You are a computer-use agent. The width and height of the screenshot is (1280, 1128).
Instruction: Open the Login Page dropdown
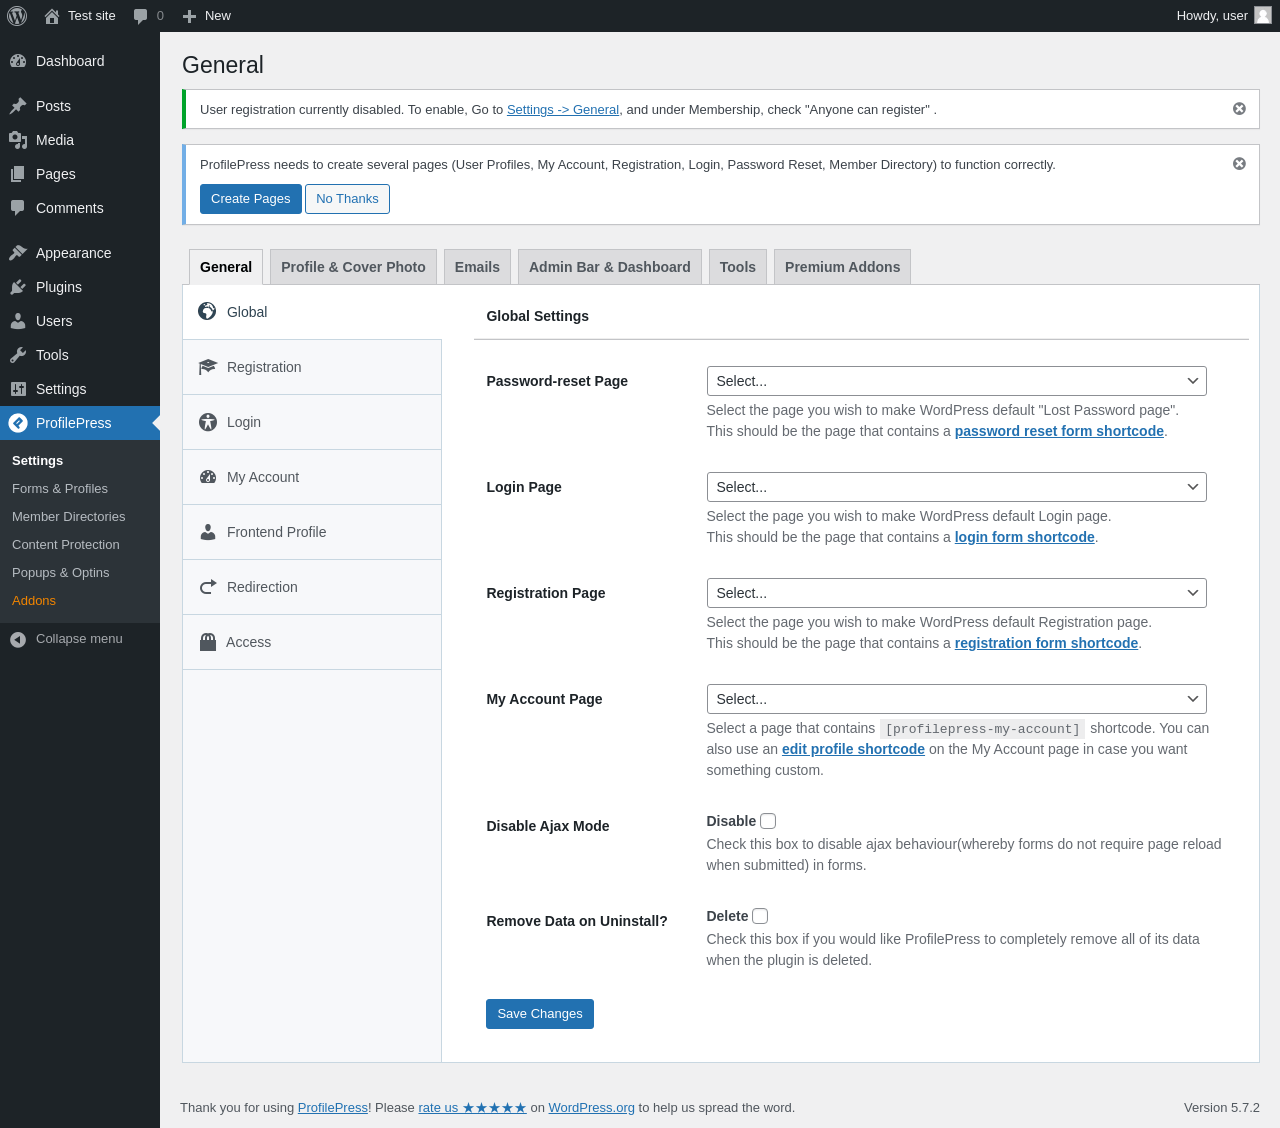[x=957, y=487]
